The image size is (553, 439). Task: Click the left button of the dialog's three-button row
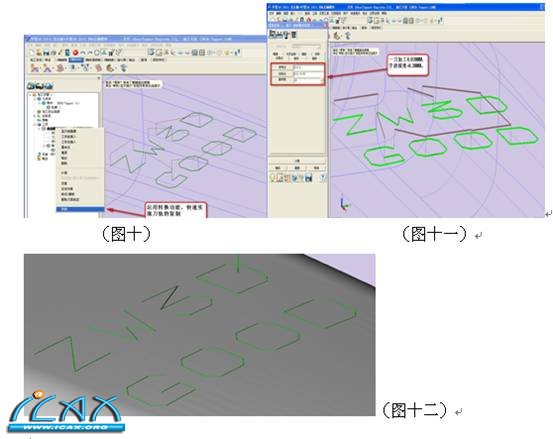pyautogui.click(x=278, y=168)
